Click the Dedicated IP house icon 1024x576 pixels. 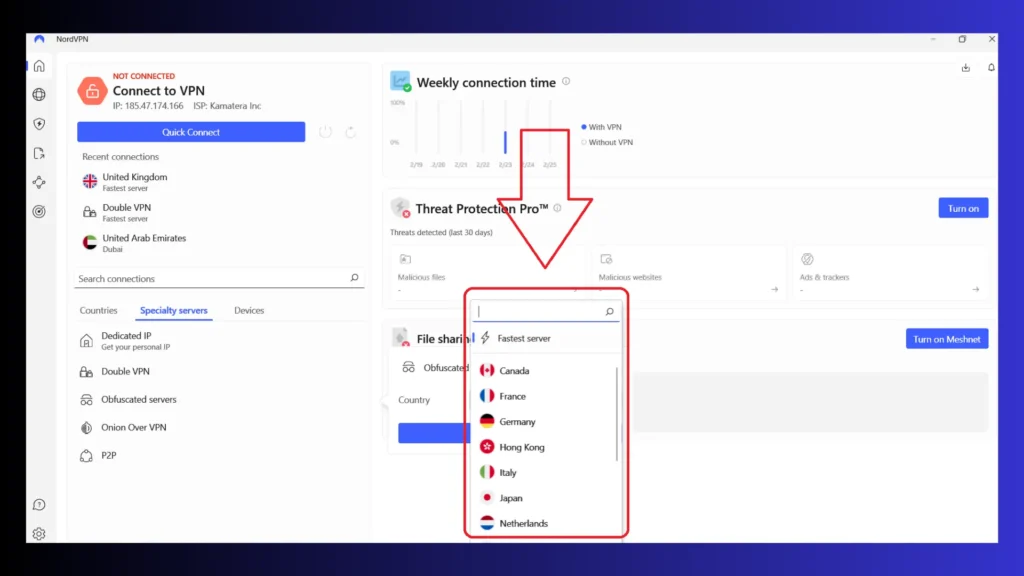point(86,340)
